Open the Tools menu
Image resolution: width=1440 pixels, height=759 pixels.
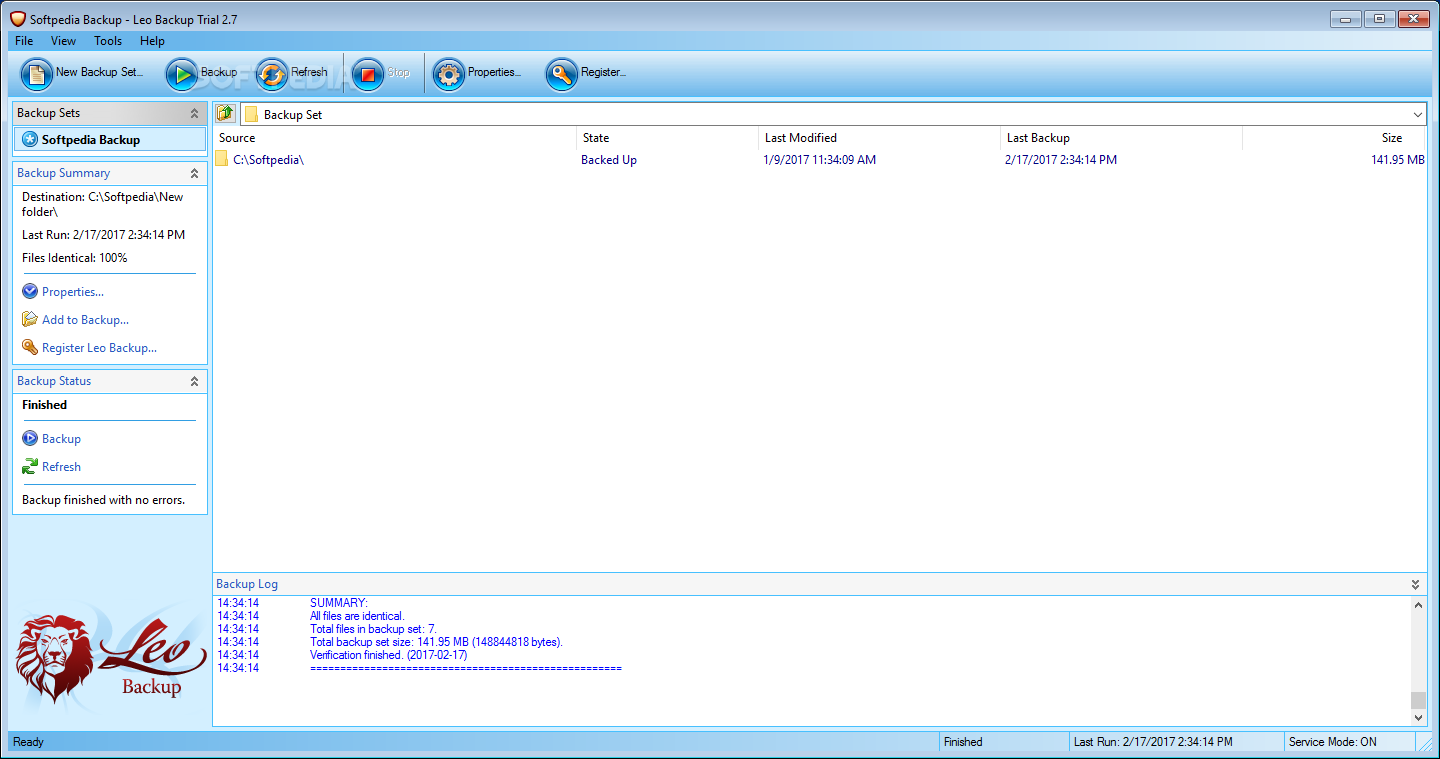pyautogui.click(x=108, y=41)
